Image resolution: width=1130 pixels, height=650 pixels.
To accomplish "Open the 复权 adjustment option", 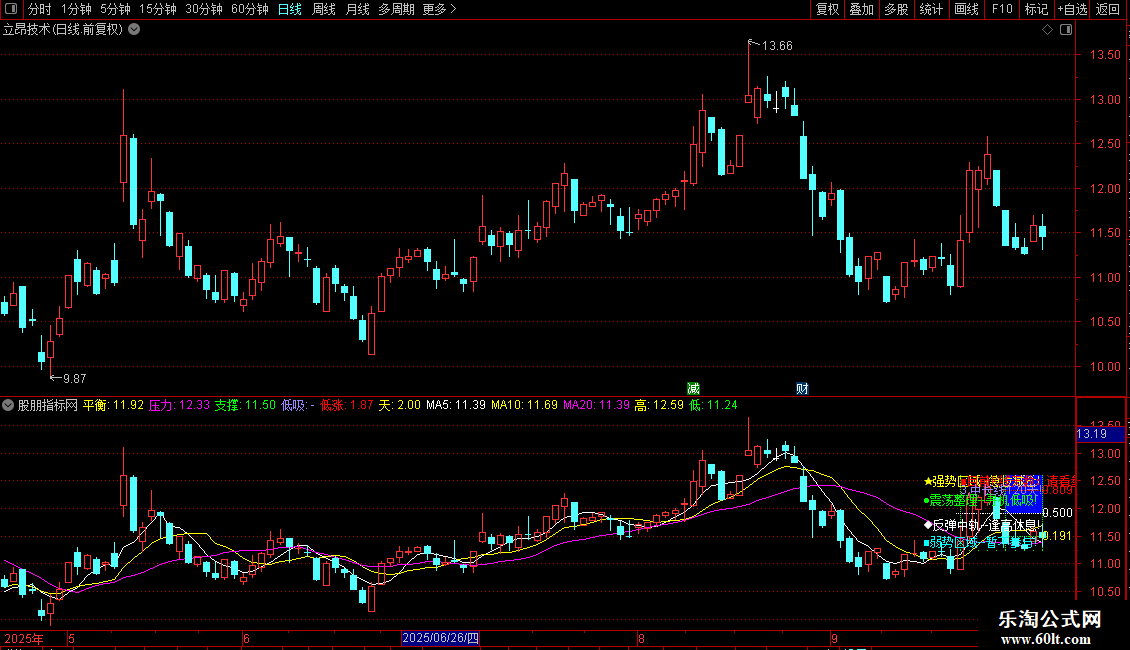I will coord(827,9).
